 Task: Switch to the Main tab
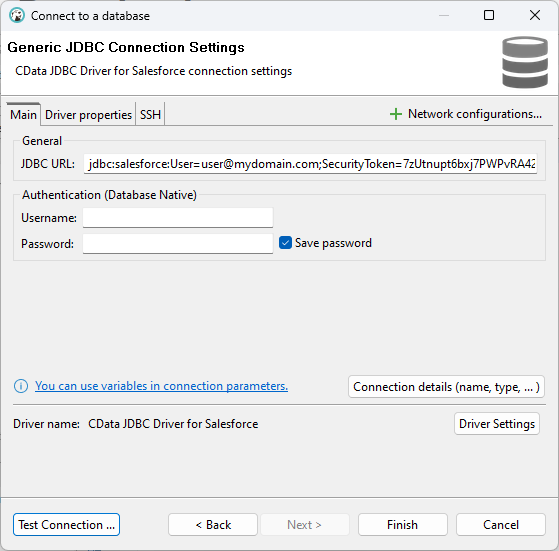pos(24,115)
